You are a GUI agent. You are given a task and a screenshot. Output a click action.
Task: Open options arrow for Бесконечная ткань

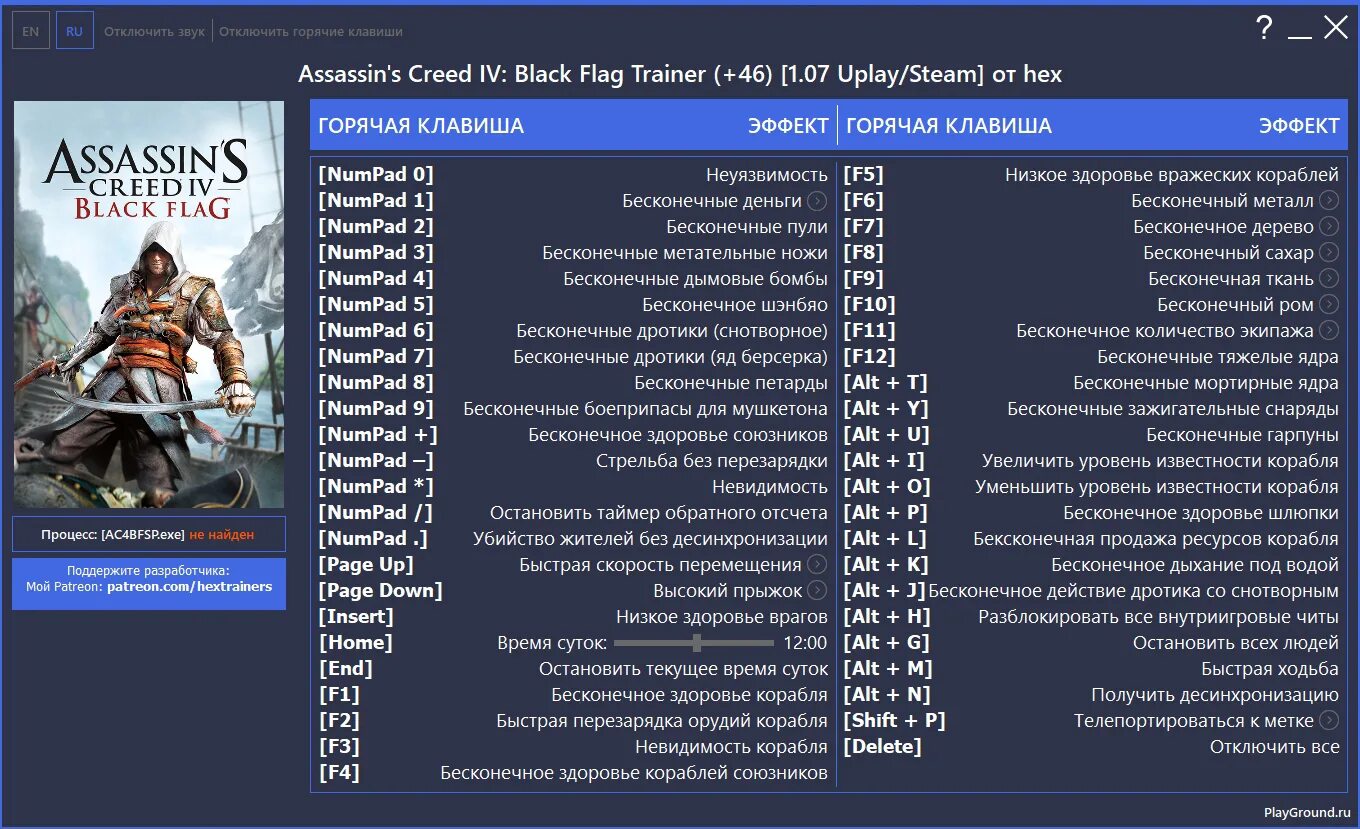click(x=1329, y=279)
